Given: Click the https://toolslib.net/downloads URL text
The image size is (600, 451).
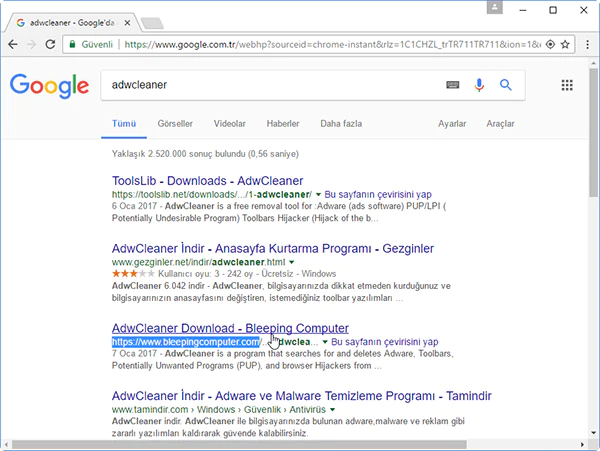Looking at the screenshot, I should pyautogui.click(x=212, y=194).
